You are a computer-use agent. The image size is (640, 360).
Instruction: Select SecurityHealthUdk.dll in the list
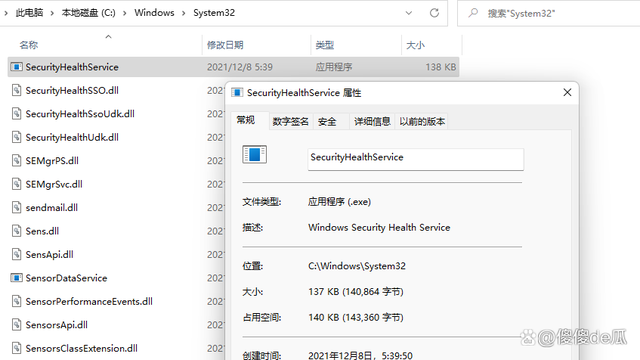(72, 137)
